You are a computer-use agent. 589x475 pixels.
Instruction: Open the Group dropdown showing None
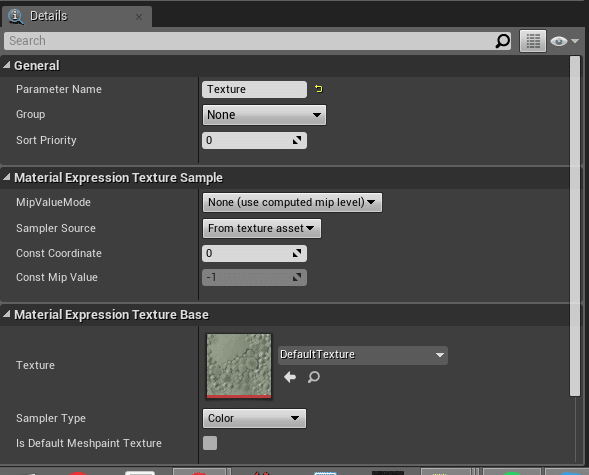(x=264, y=115)
